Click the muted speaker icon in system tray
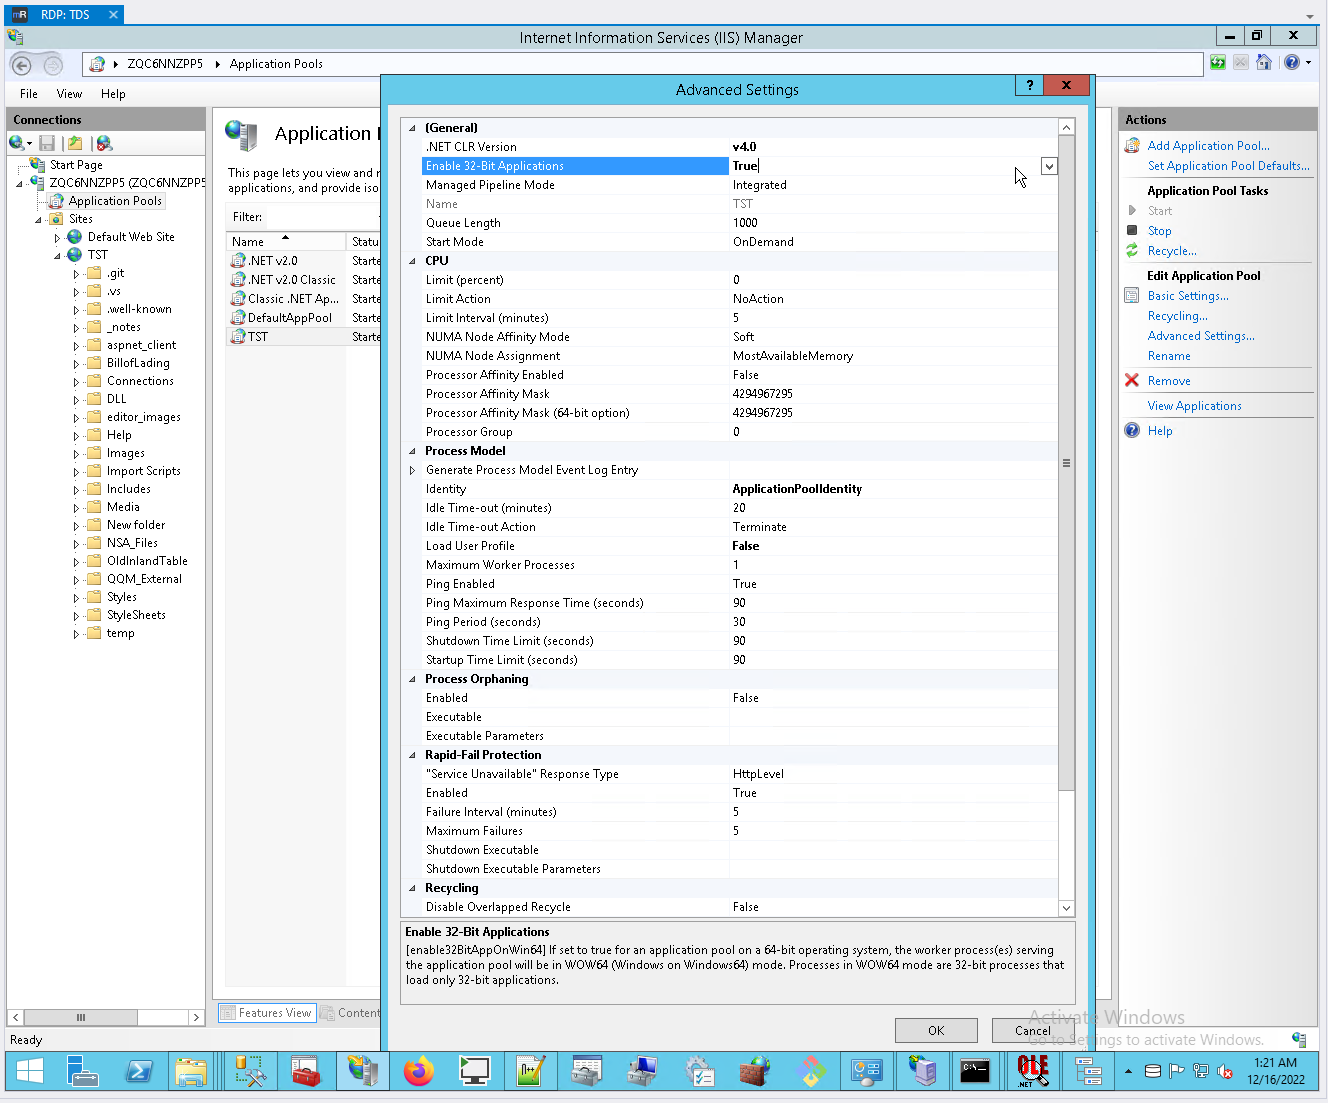The image size is (1328, 1103). point(1225,1071)
